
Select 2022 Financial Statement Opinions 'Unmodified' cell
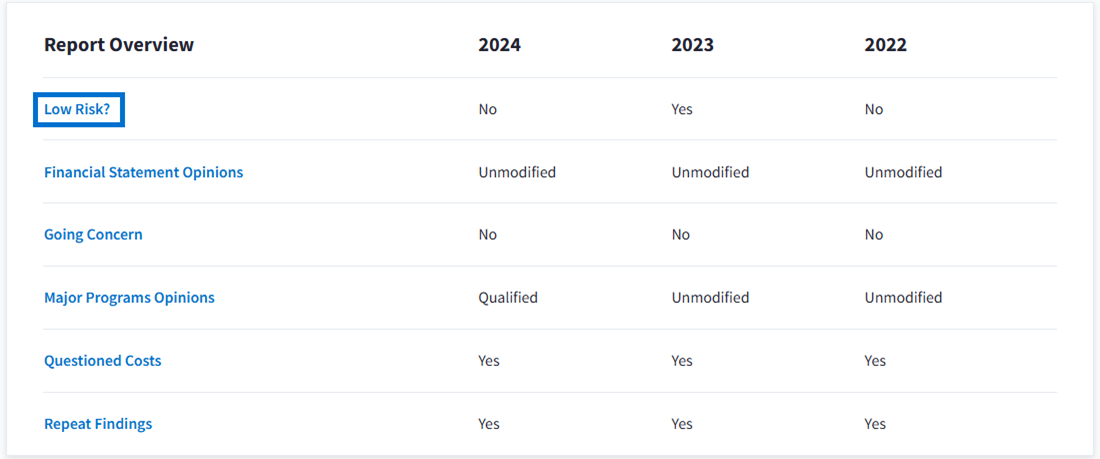pos(903,172)
